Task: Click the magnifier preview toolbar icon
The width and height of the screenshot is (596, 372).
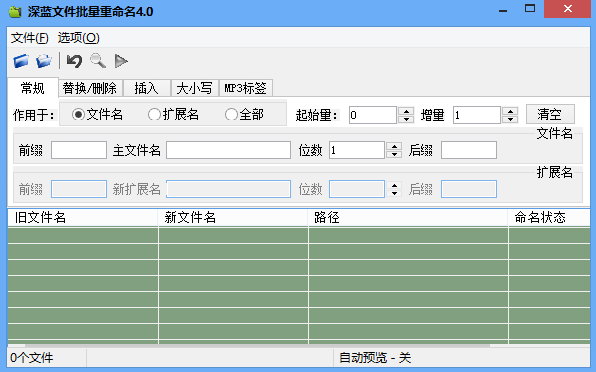Action: pyautogui.click(x=98, y=61)
